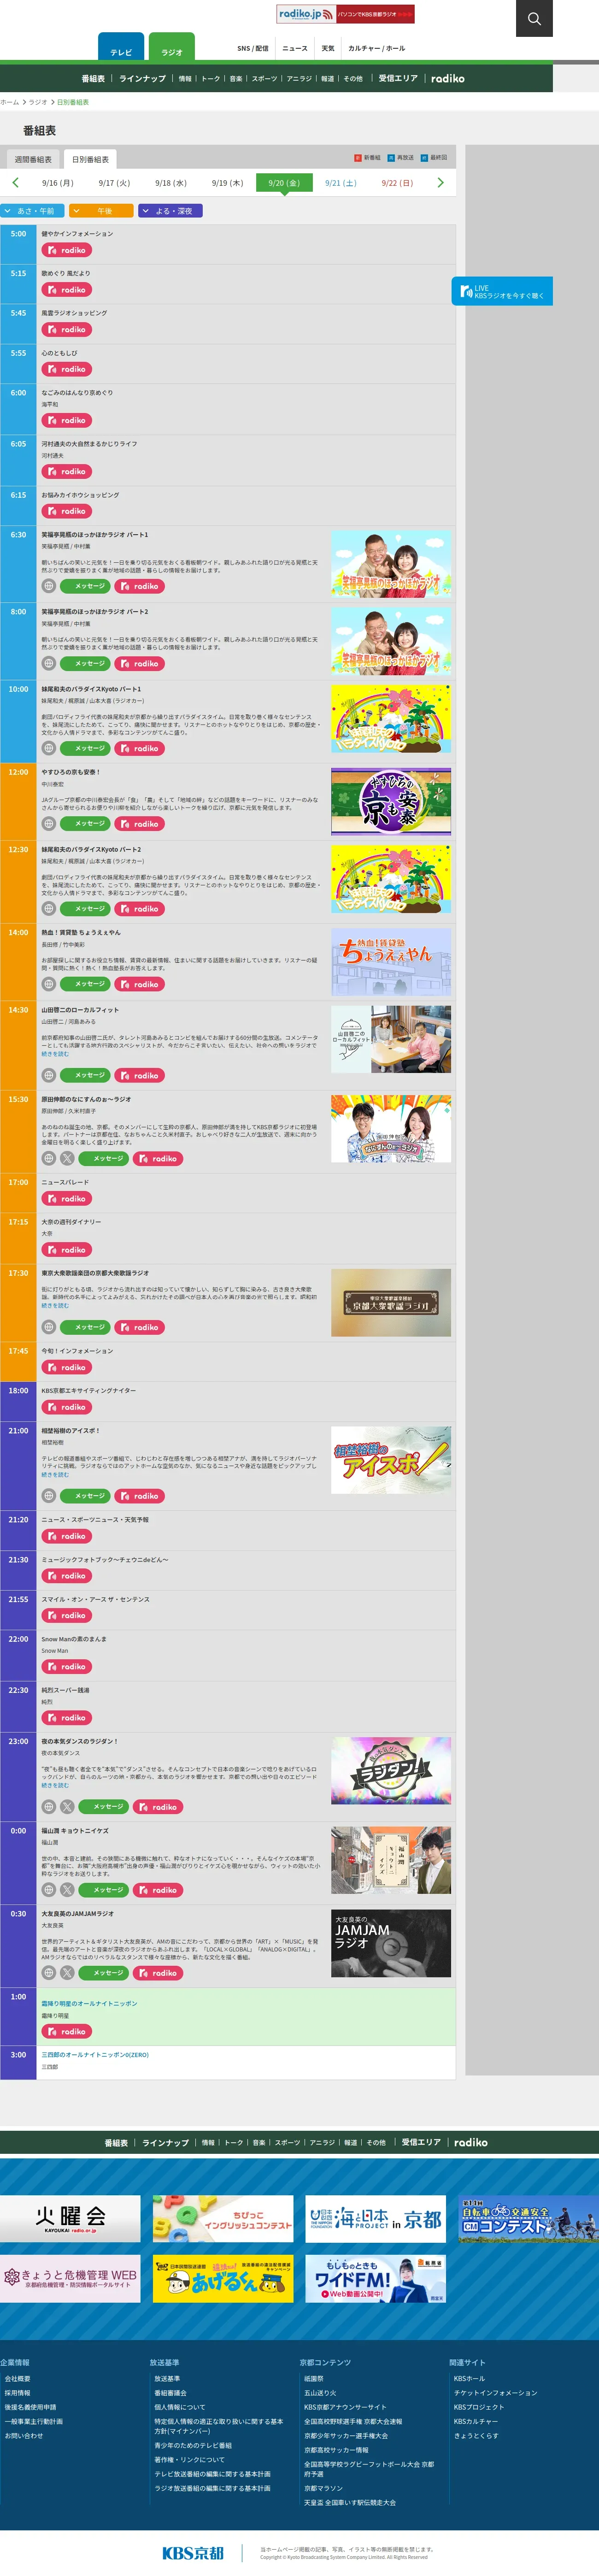599x2576 pixels.
Task: Open 採用情報 link in the footer
Action: 17,2392
